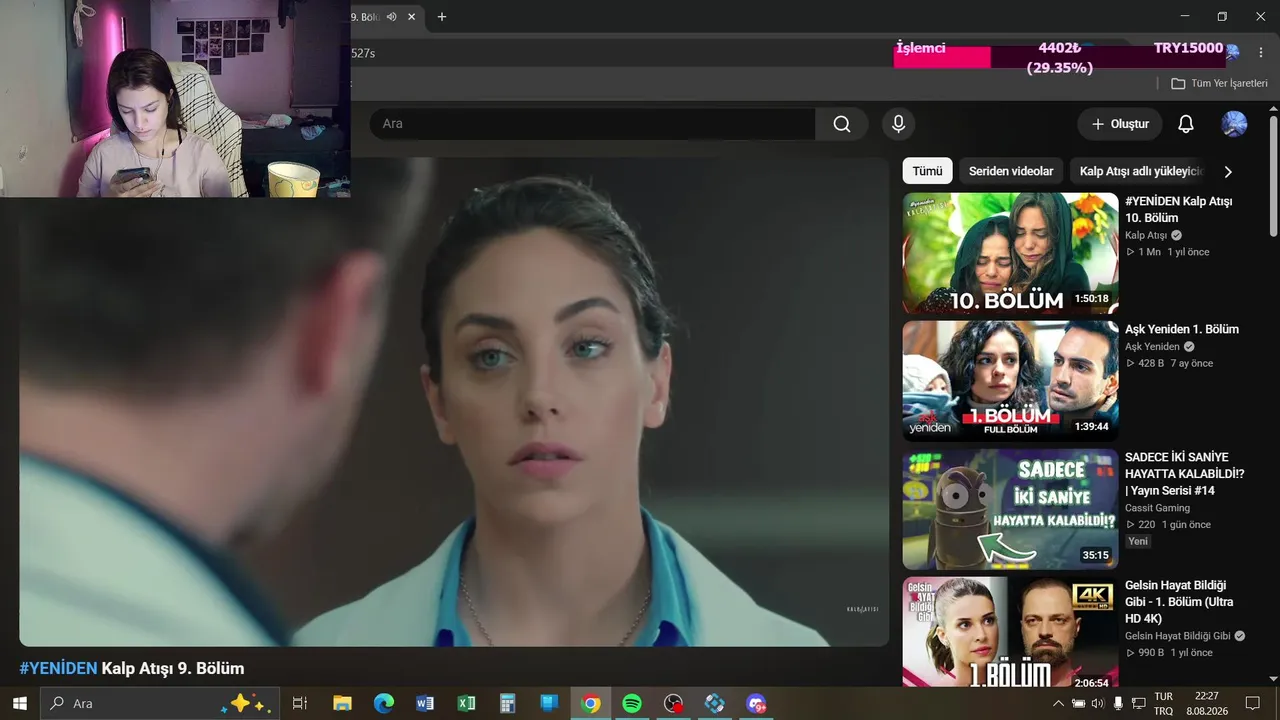Focus the YouTube Ara search field
Viewport: 1280px width, 720px height.
tap(592, 124)
